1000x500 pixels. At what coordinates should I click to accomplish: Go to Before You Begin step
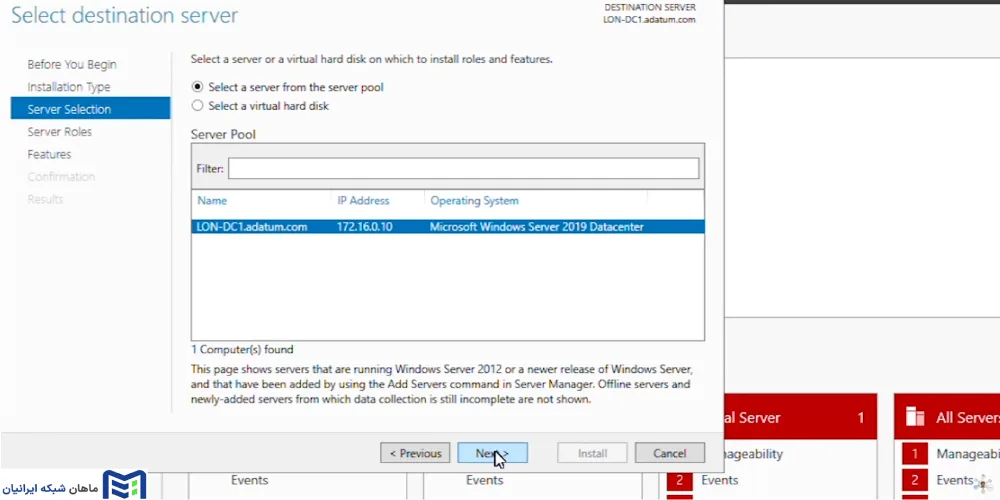tap(72, 64)
